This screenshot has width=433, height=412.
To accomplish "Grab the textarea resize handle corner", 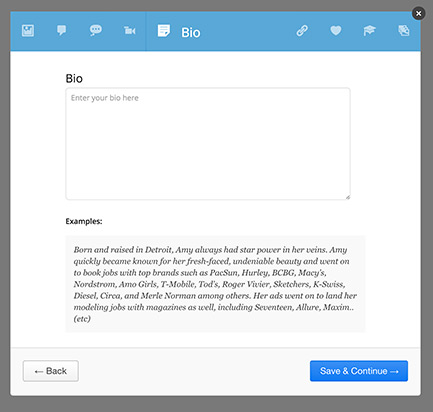I will (x=348, y=197).
